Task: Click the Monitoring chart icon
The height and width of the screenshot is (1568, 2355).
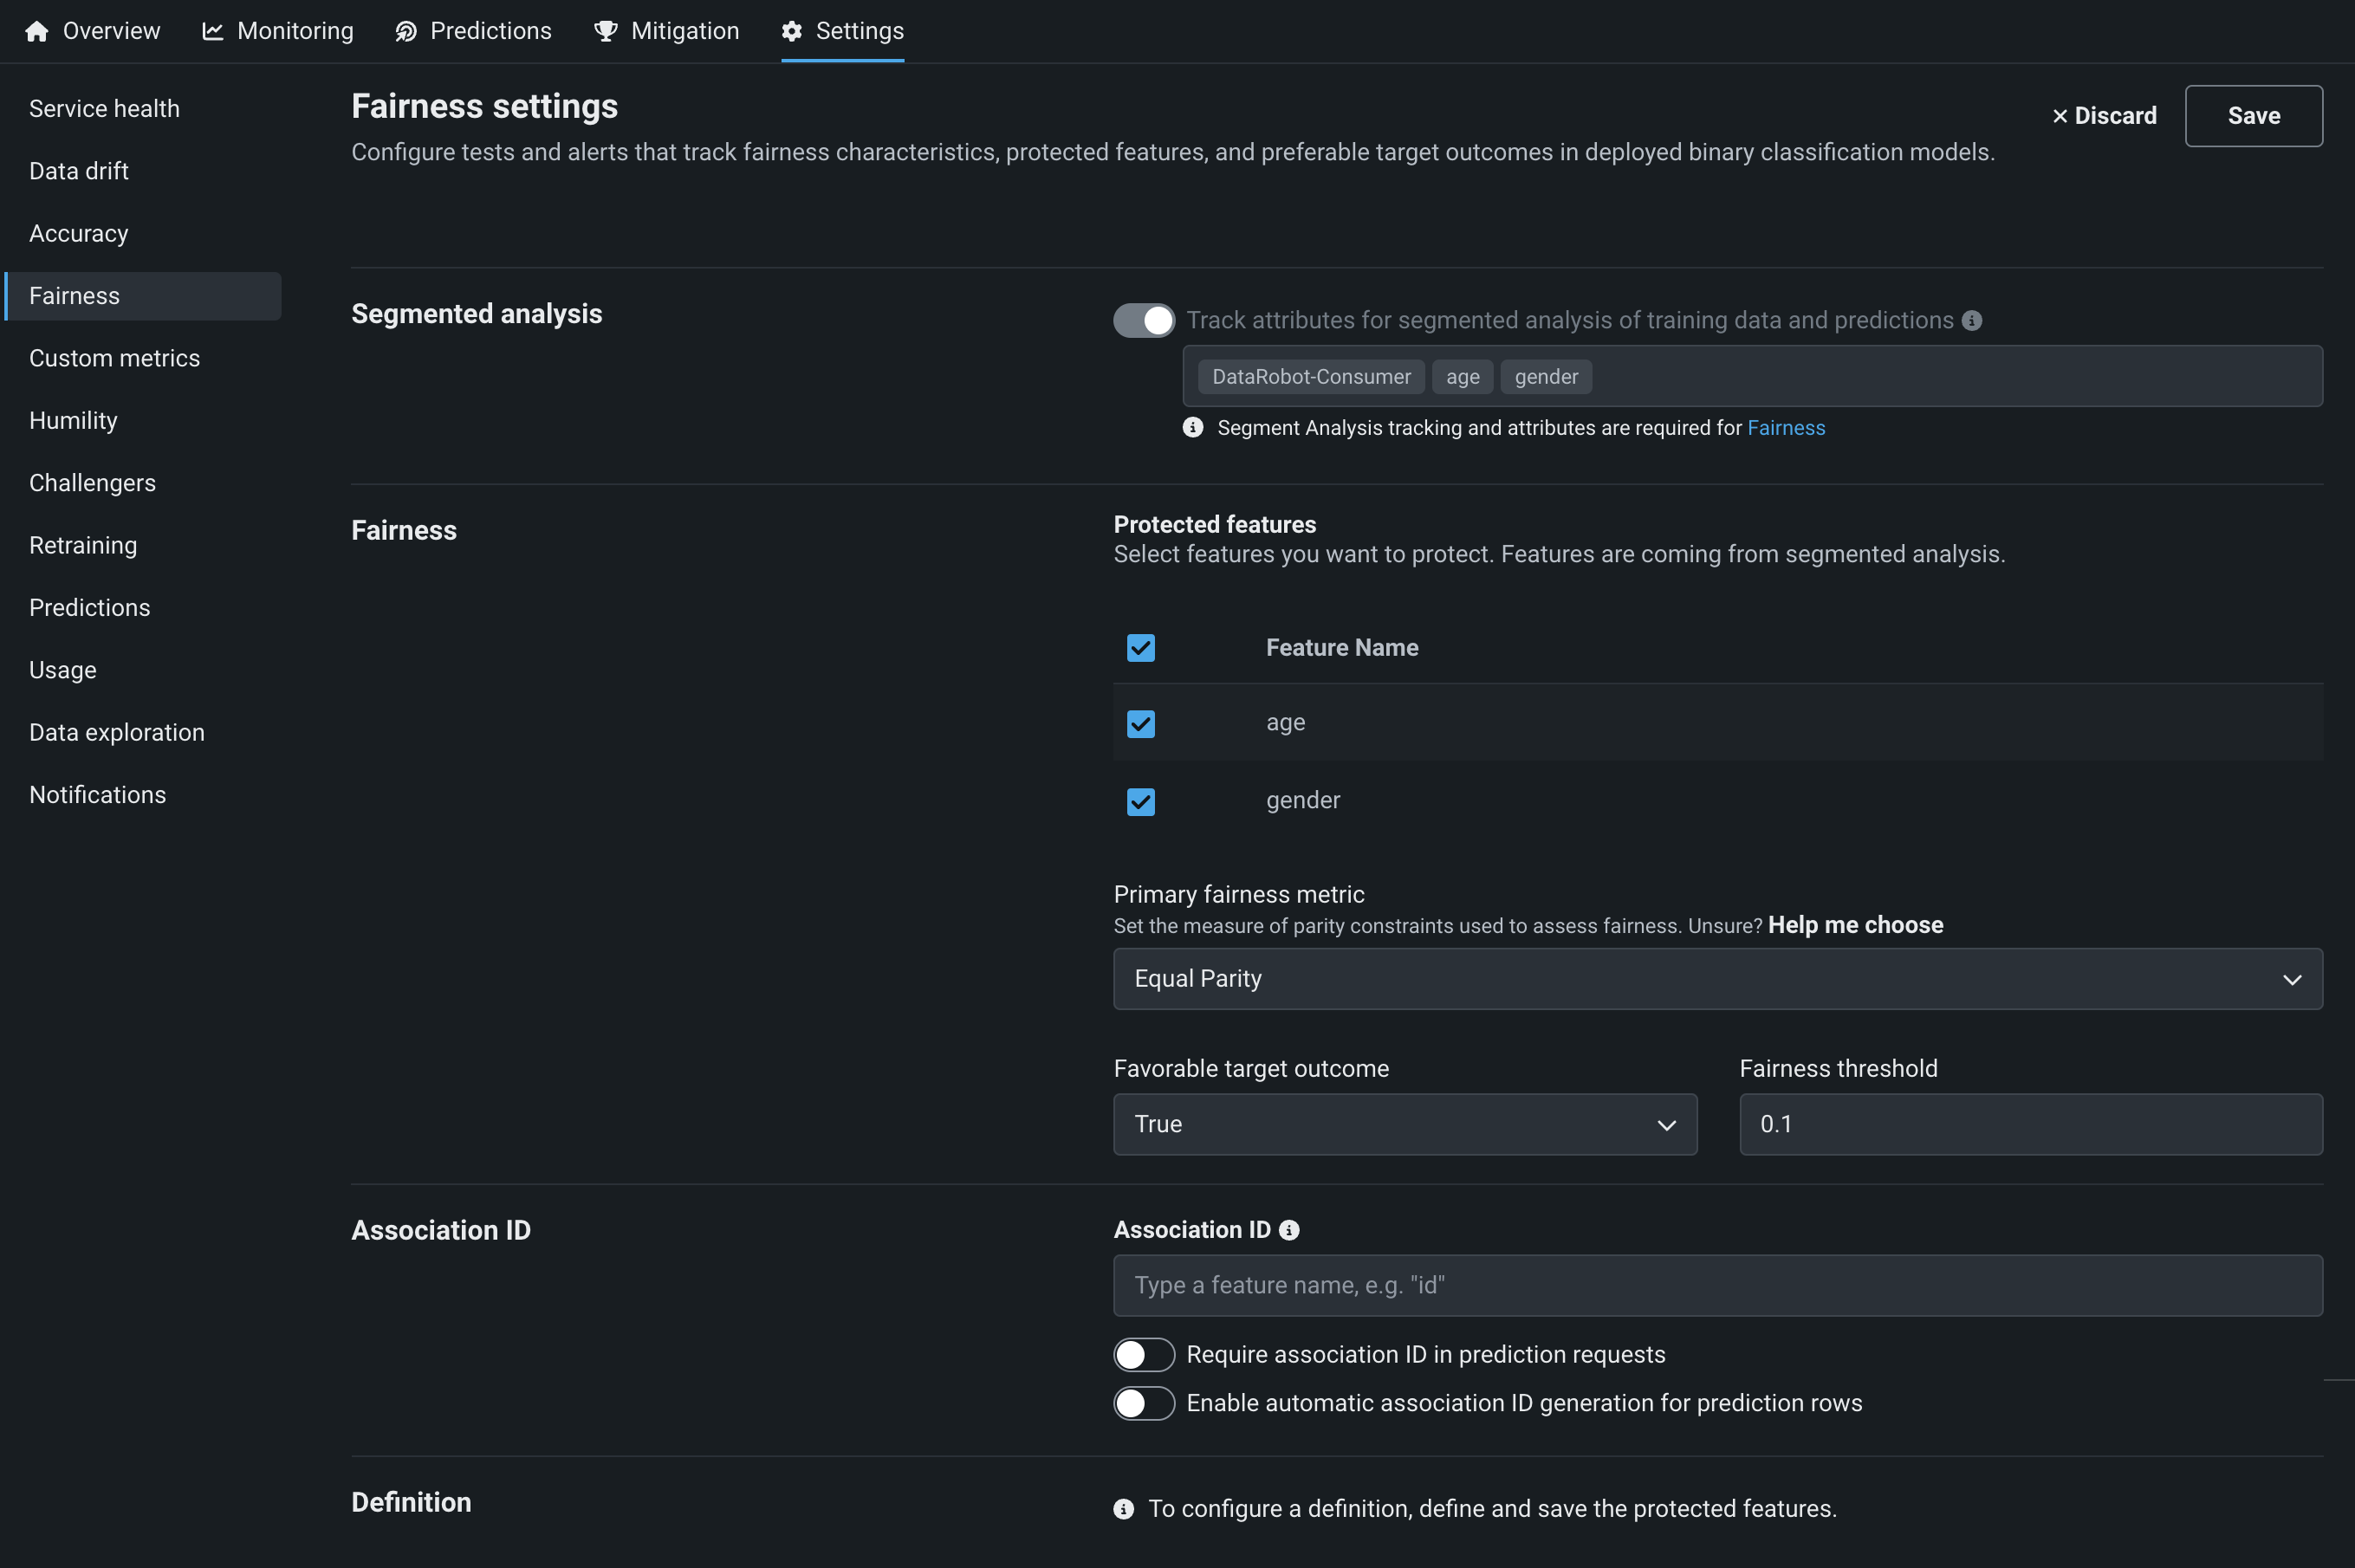Action: [212, 31]
